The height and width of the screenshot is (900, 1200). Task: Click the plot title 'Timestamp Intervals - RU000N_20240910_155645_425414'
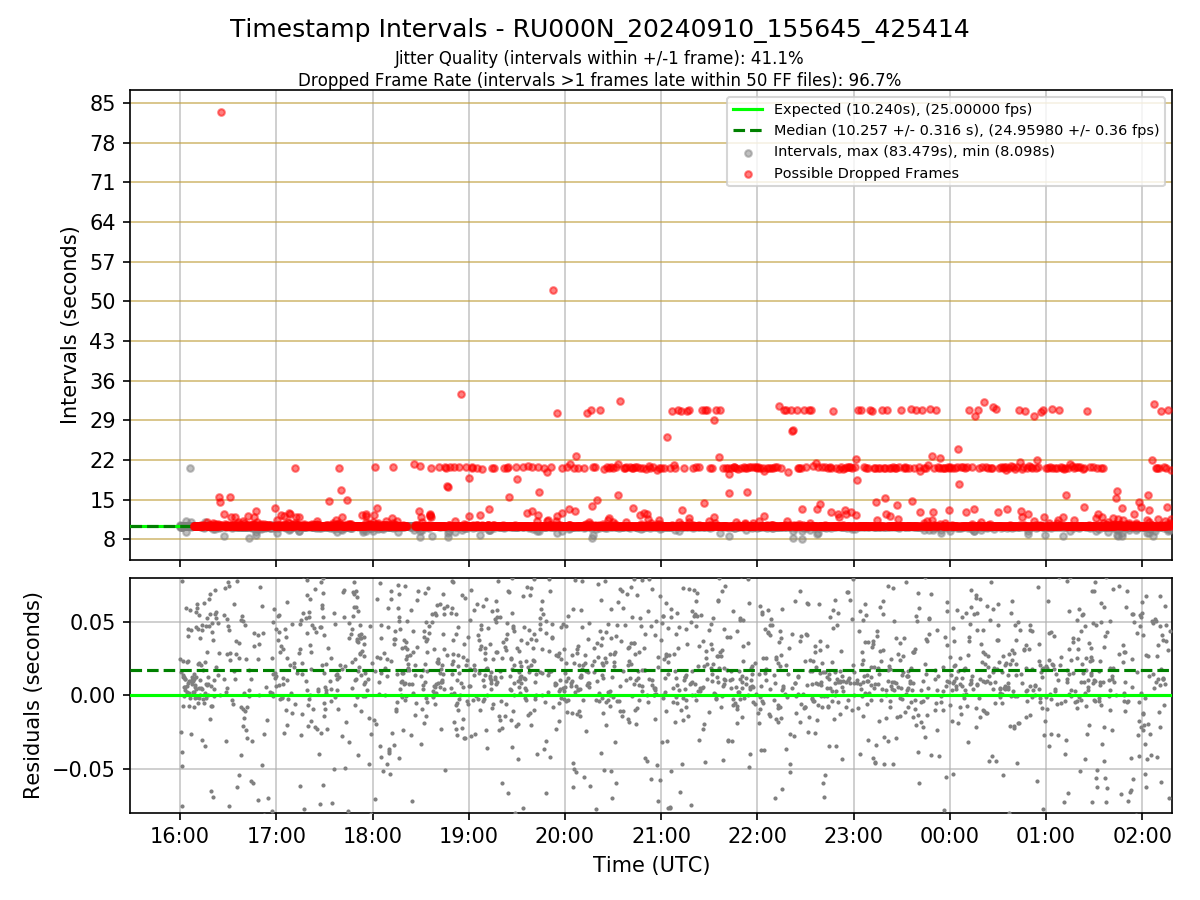pyautogui.click(x=599, y=29)
